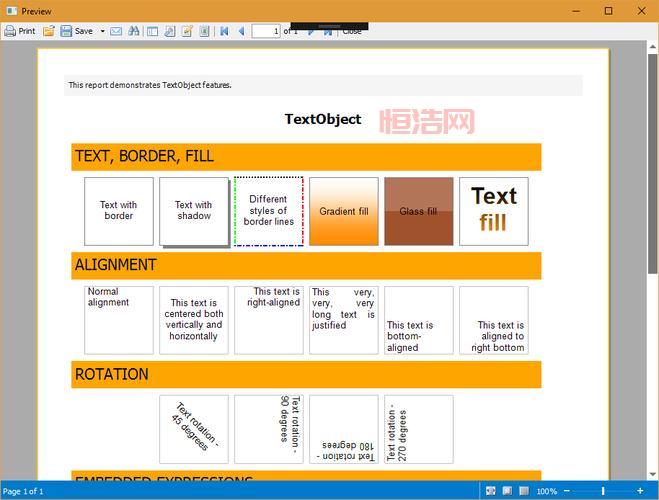Expand the Save dropdown arrow
Screen dimensions: 659x500
click(102, 31)
